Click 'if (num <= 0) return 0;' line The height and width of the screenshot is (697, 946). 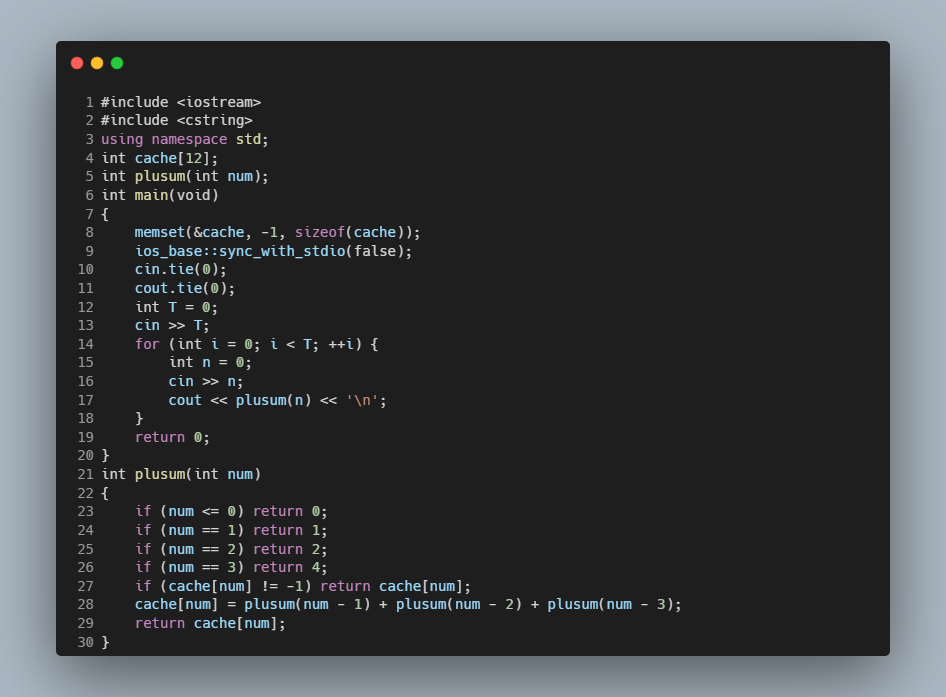231,511
